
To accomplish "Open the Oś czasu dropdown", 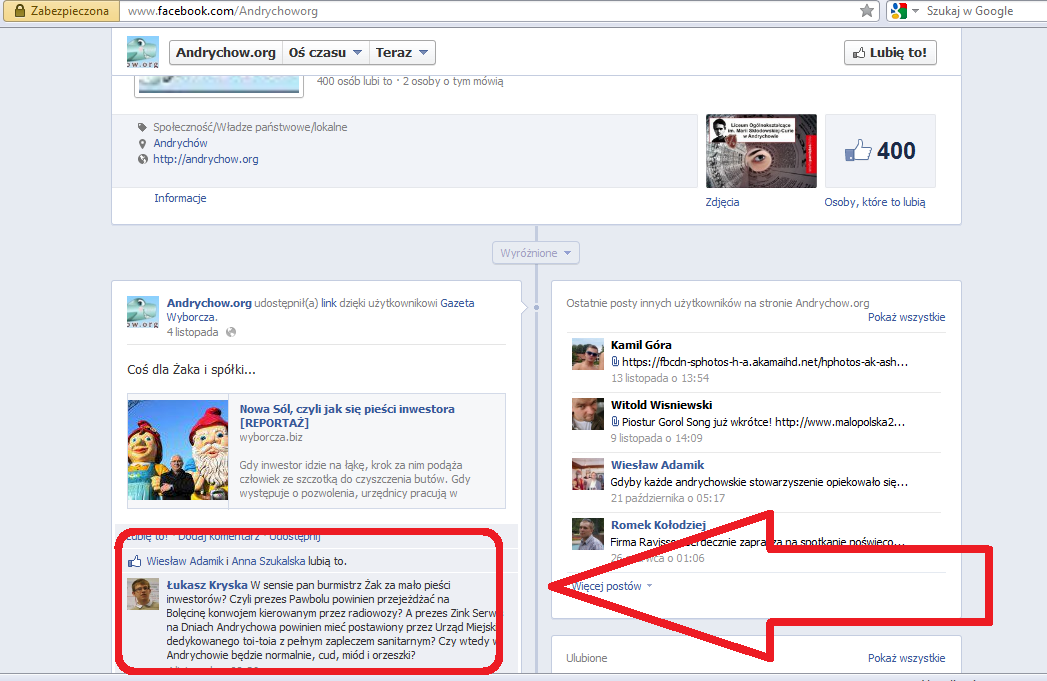I will [325, 53].
